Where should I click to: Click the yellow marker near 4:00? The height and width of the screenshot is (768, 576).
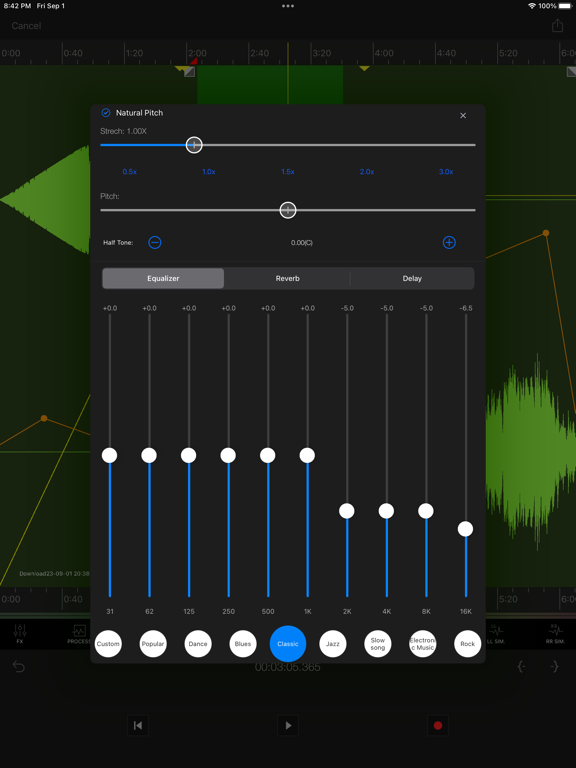click(x=364, y=68)
